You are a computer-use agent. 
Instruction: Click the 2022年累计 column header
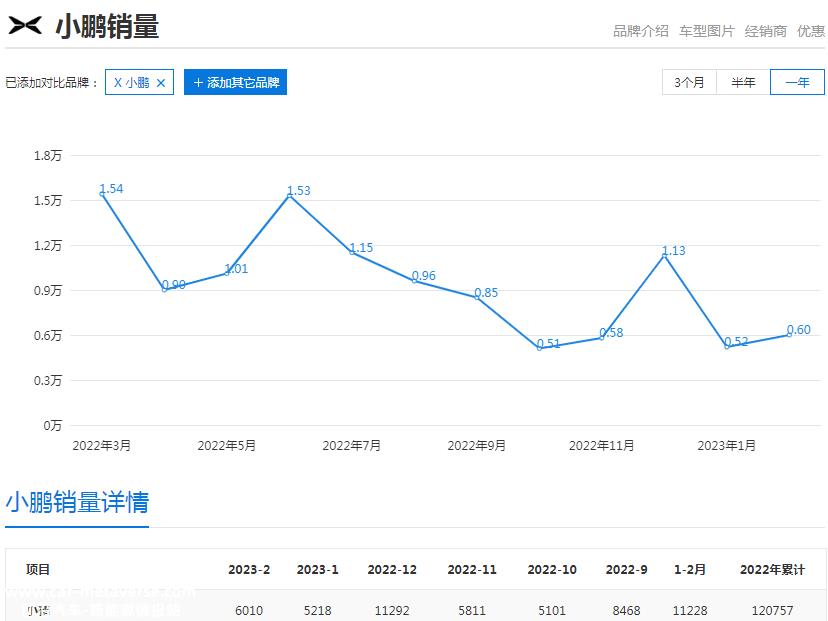tap(772, 570)
